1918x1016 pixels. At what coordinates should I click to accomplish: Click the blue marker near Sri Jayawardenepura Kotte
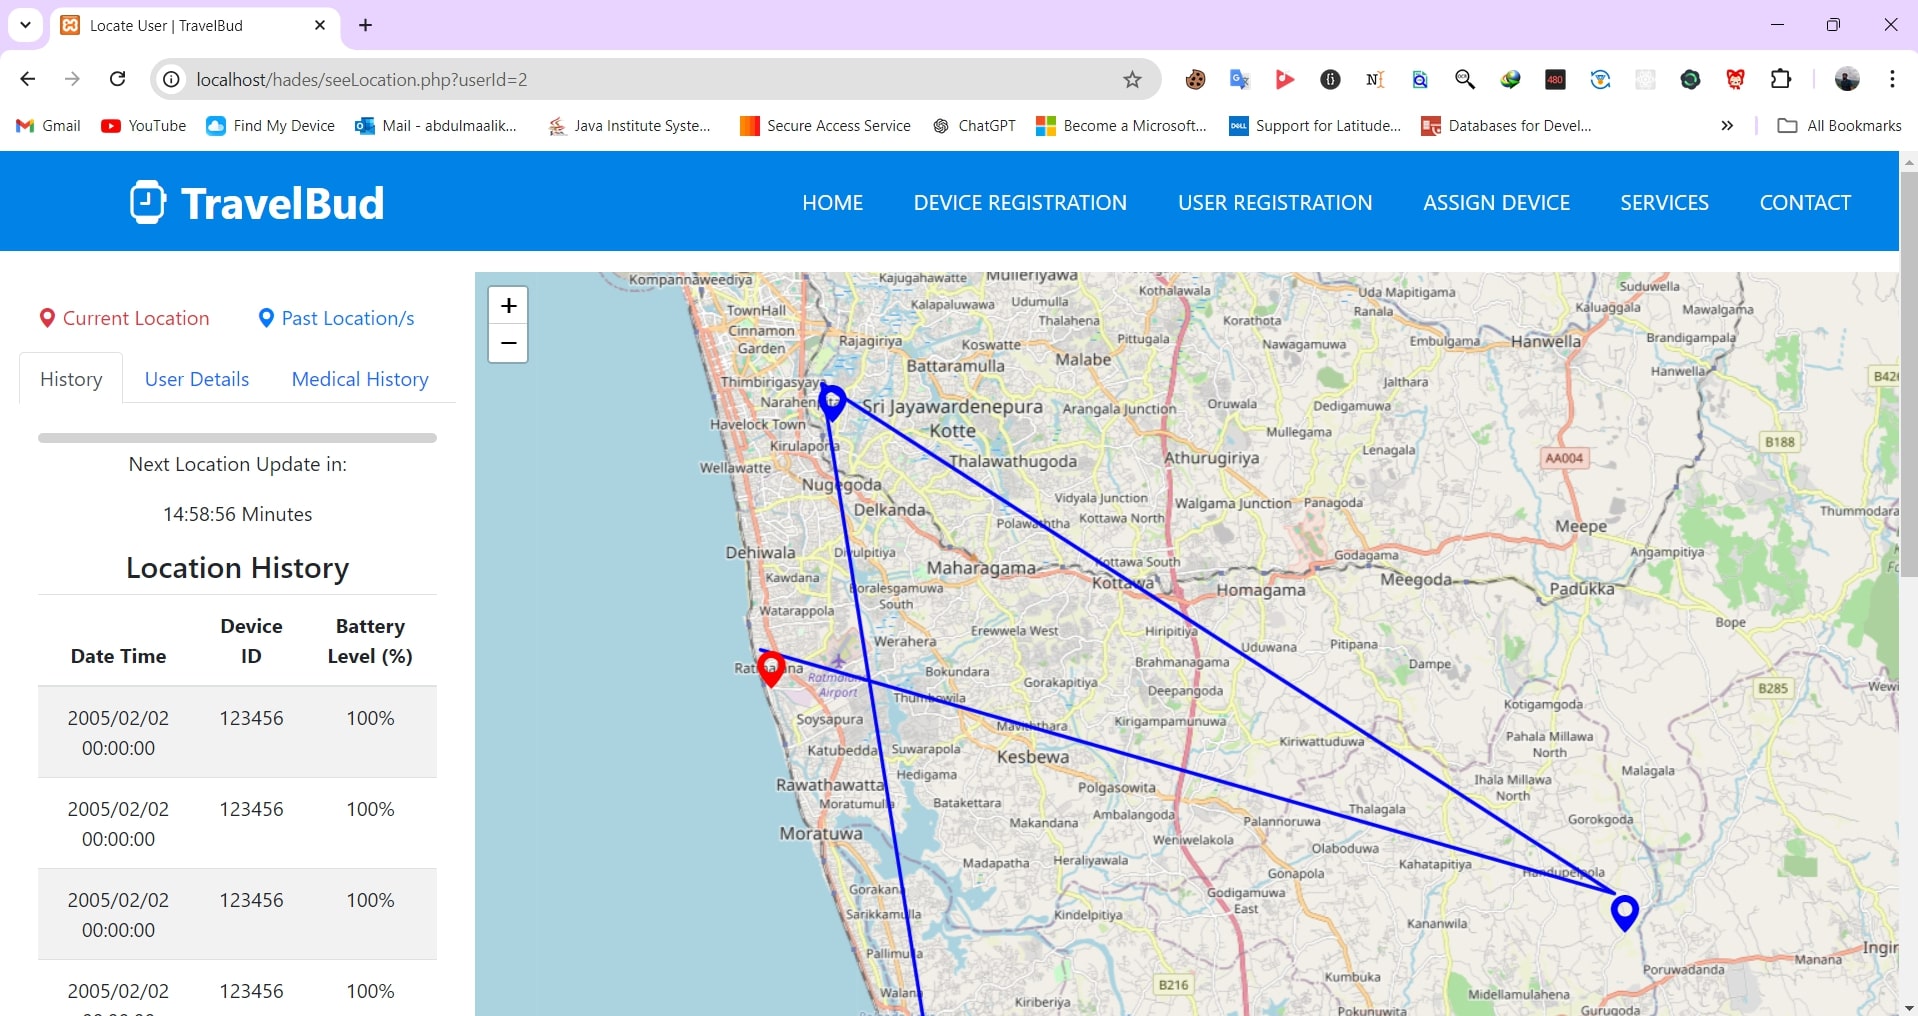pos(832,401)
